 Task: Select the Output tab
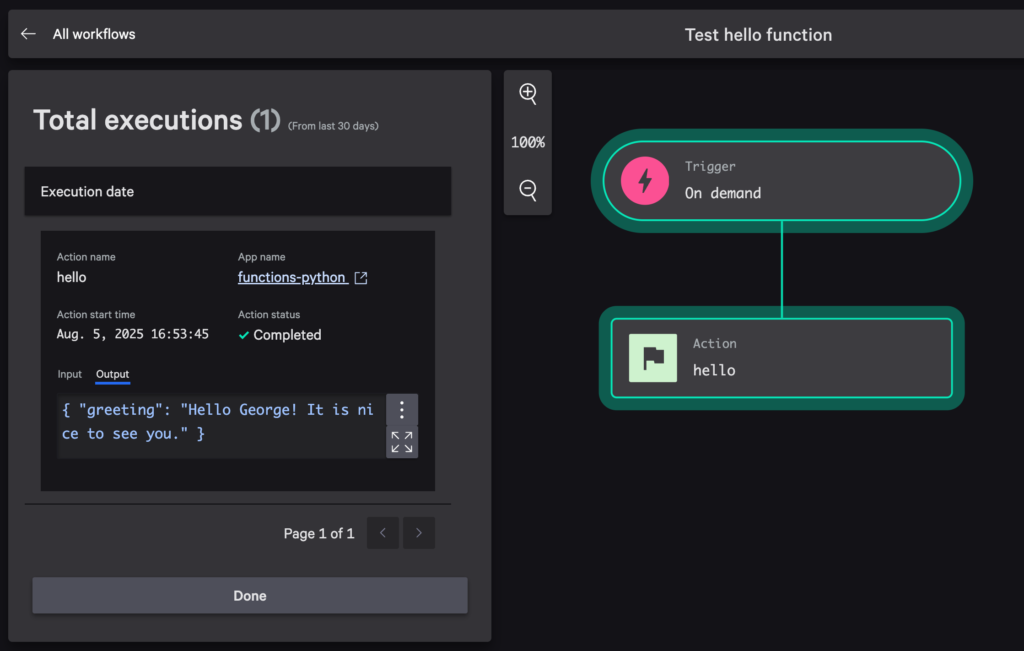[x=112, y=374]
